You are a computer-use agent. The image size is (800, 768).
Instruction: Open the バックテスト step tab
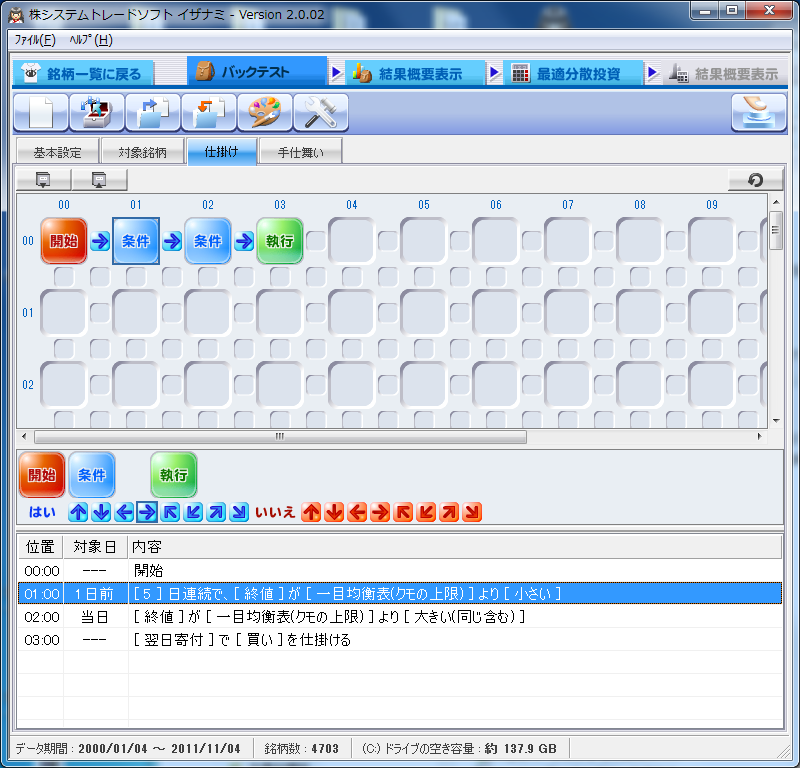coord(257,71)
